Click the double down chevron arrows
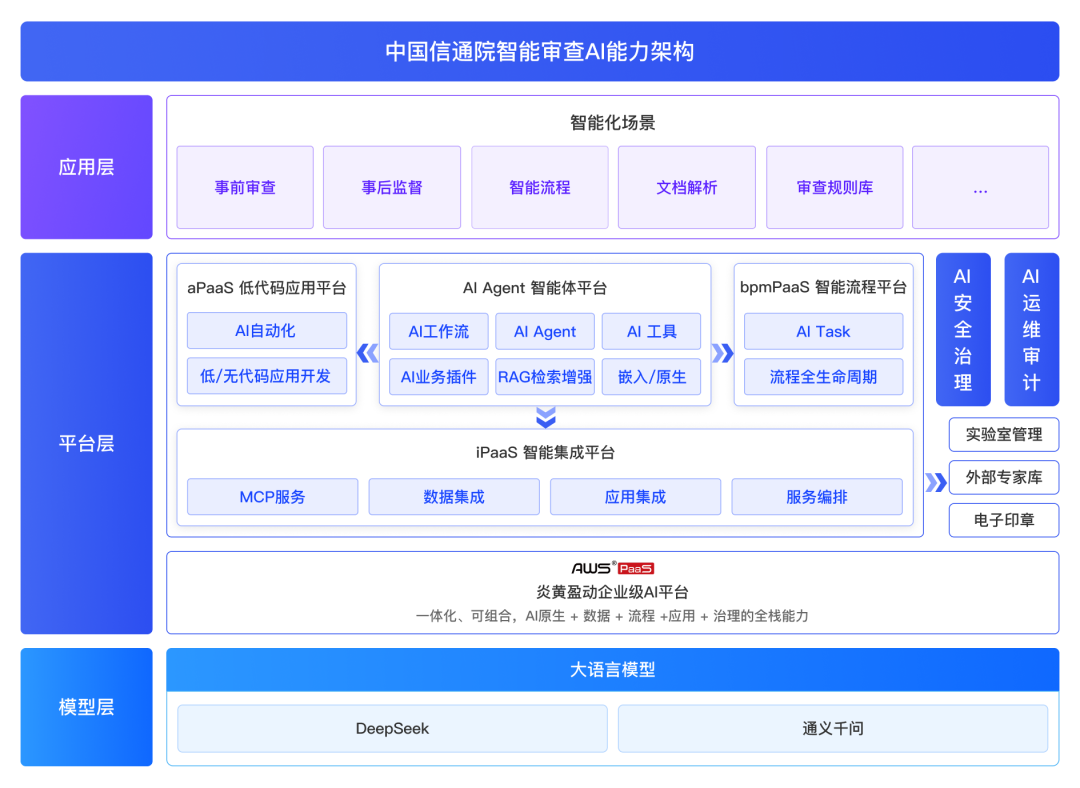Screen dimensions: 1080x788 [x=545, y=417]
